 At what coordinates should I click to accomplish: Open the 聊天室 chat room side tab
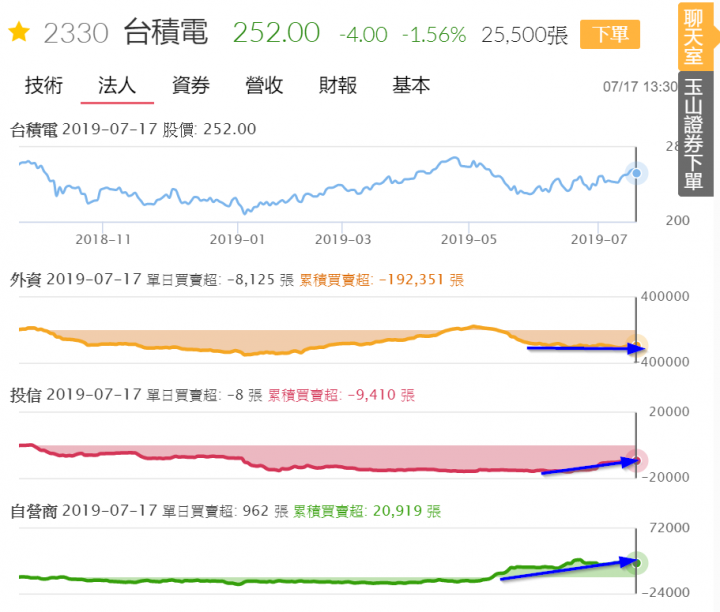tap(694, 37)
